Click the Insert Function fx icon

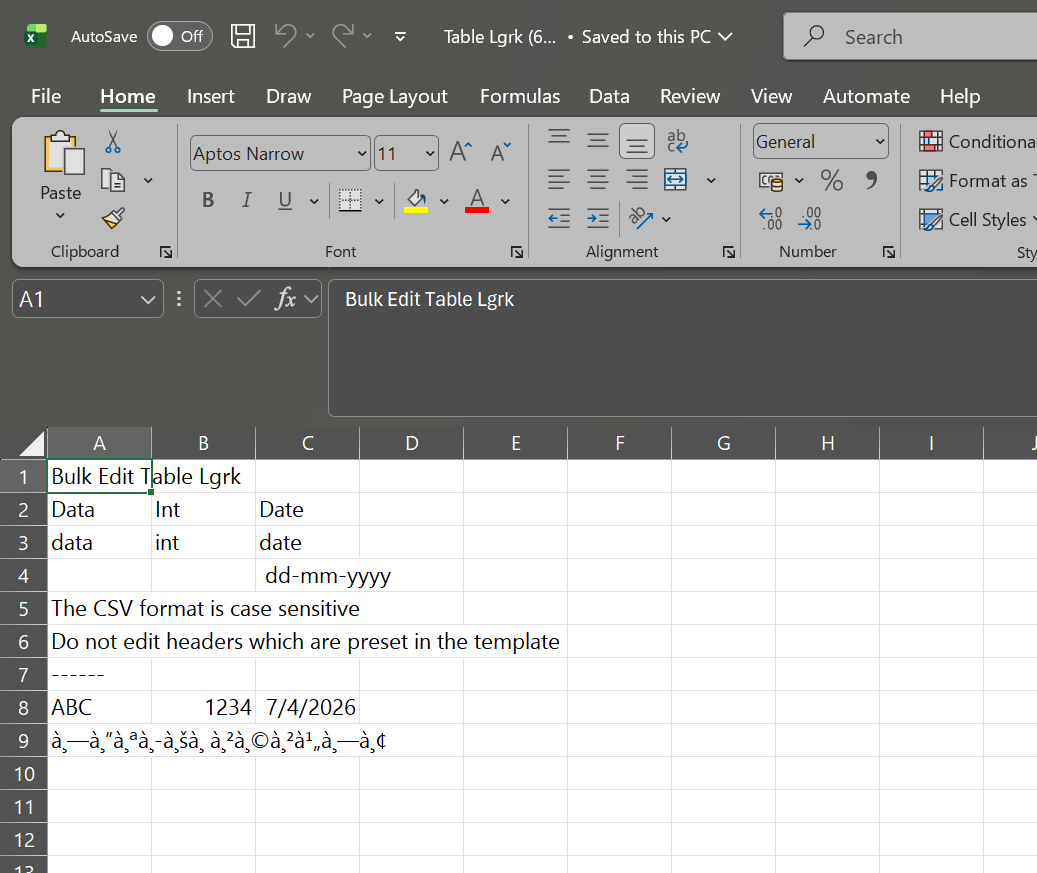(x=286, y=298)
